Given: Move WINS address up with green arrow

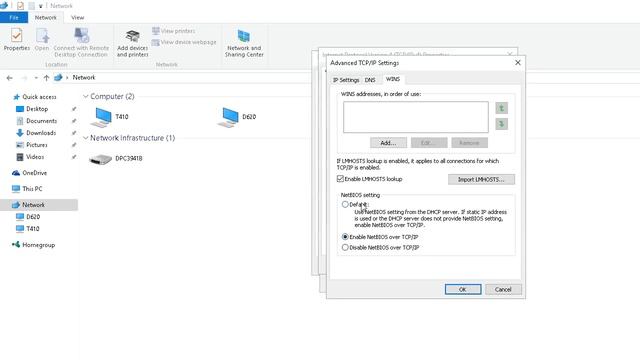Looking at the screenshot, I should point(502,108).
